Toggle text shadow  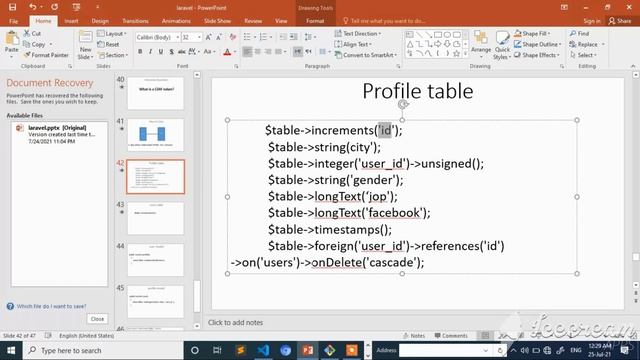coord(171,52)
